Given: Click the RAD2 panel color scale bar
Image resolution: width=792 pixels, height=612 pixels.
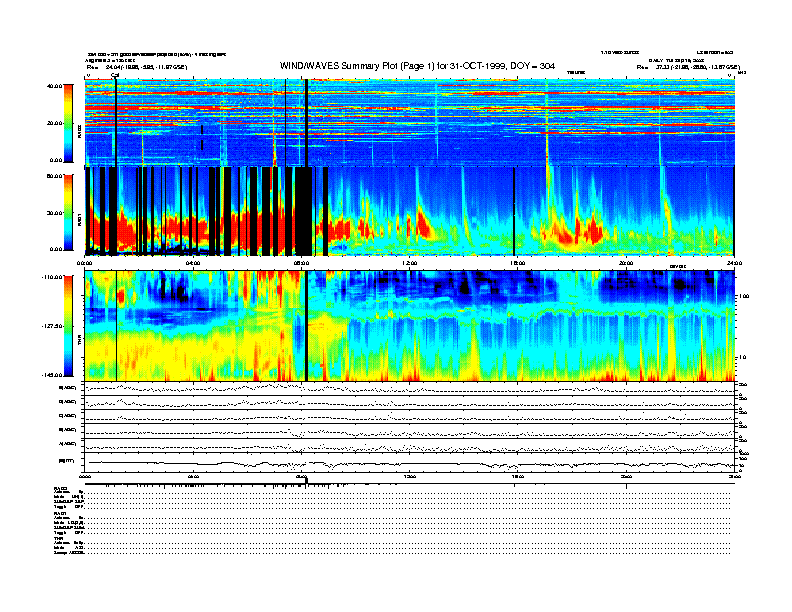Looking at the screenshot, I should 68,123.
